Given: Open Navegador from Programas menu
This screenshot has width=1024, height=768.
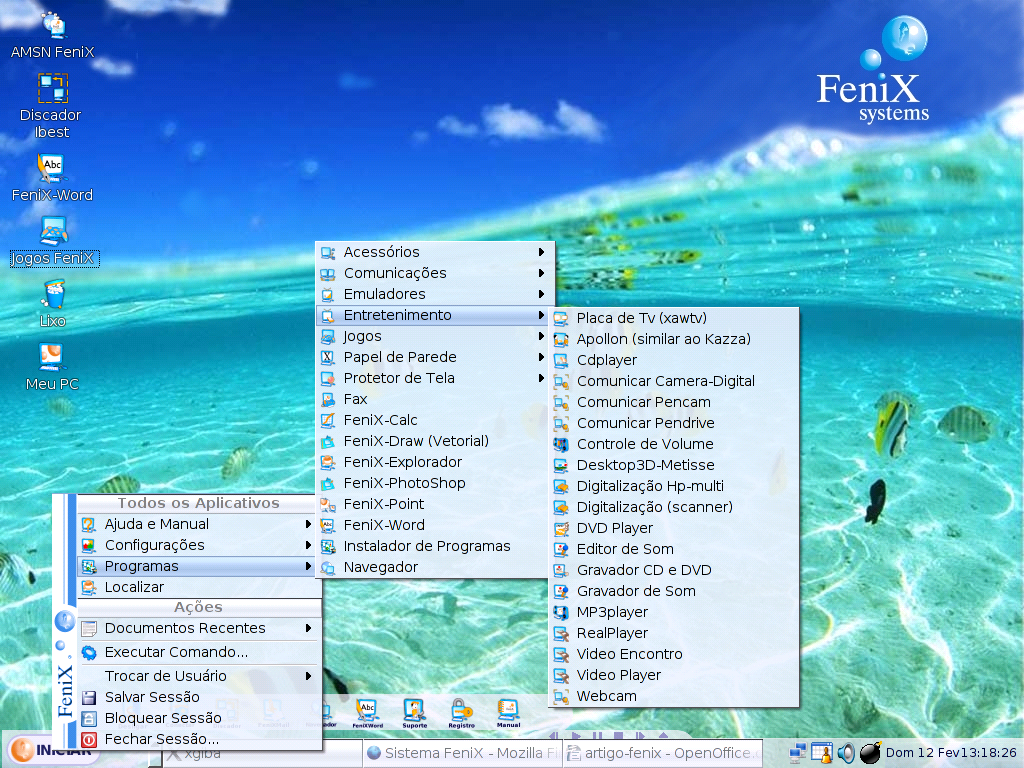Looking at the screenshot, I should [x=434, y=568].
